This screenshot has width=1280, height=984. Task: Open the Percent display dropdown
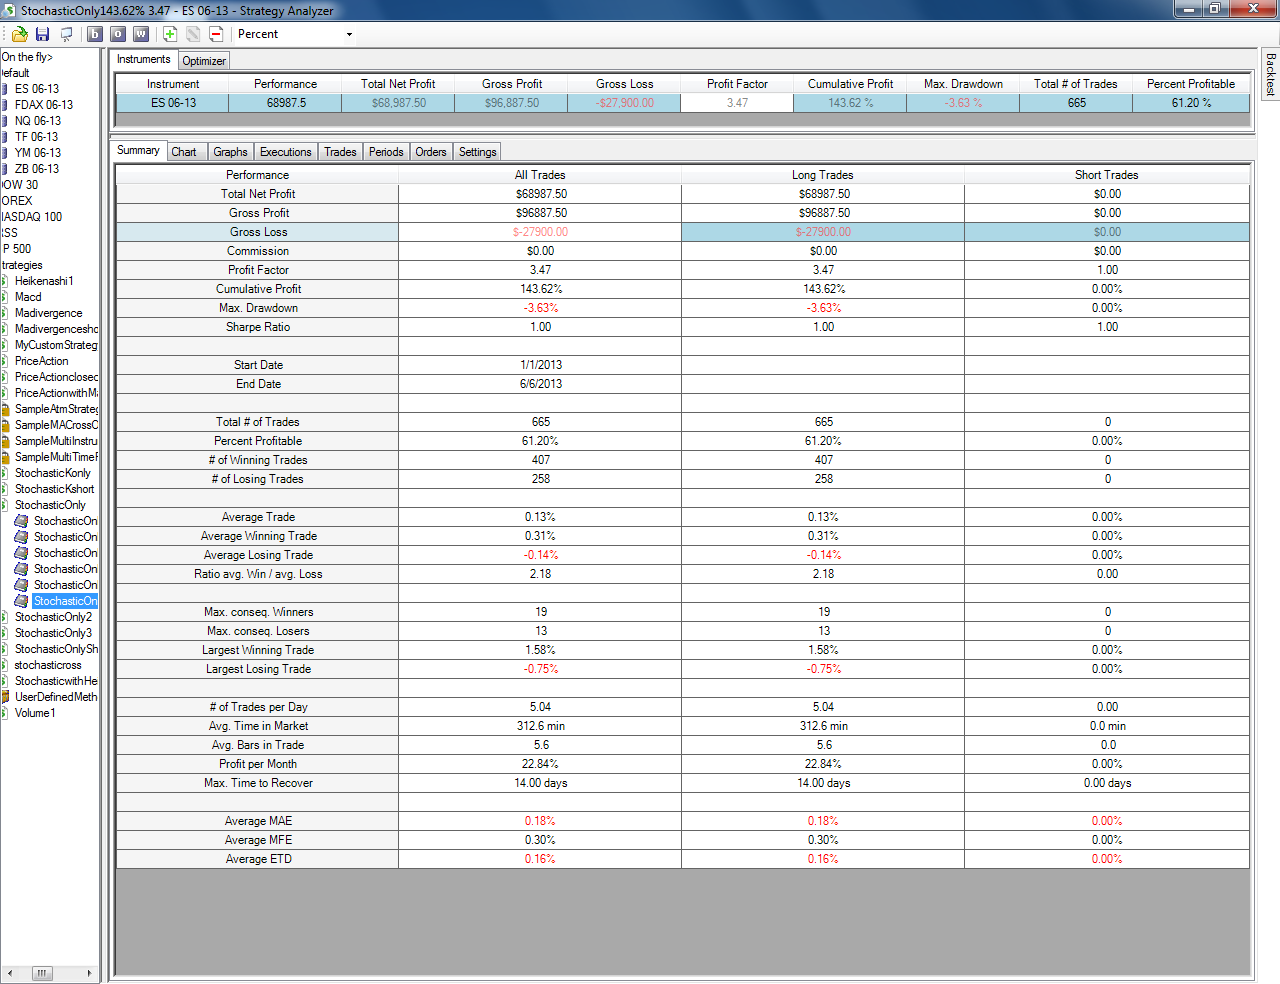pyautogui.click(x=296, y=34)
